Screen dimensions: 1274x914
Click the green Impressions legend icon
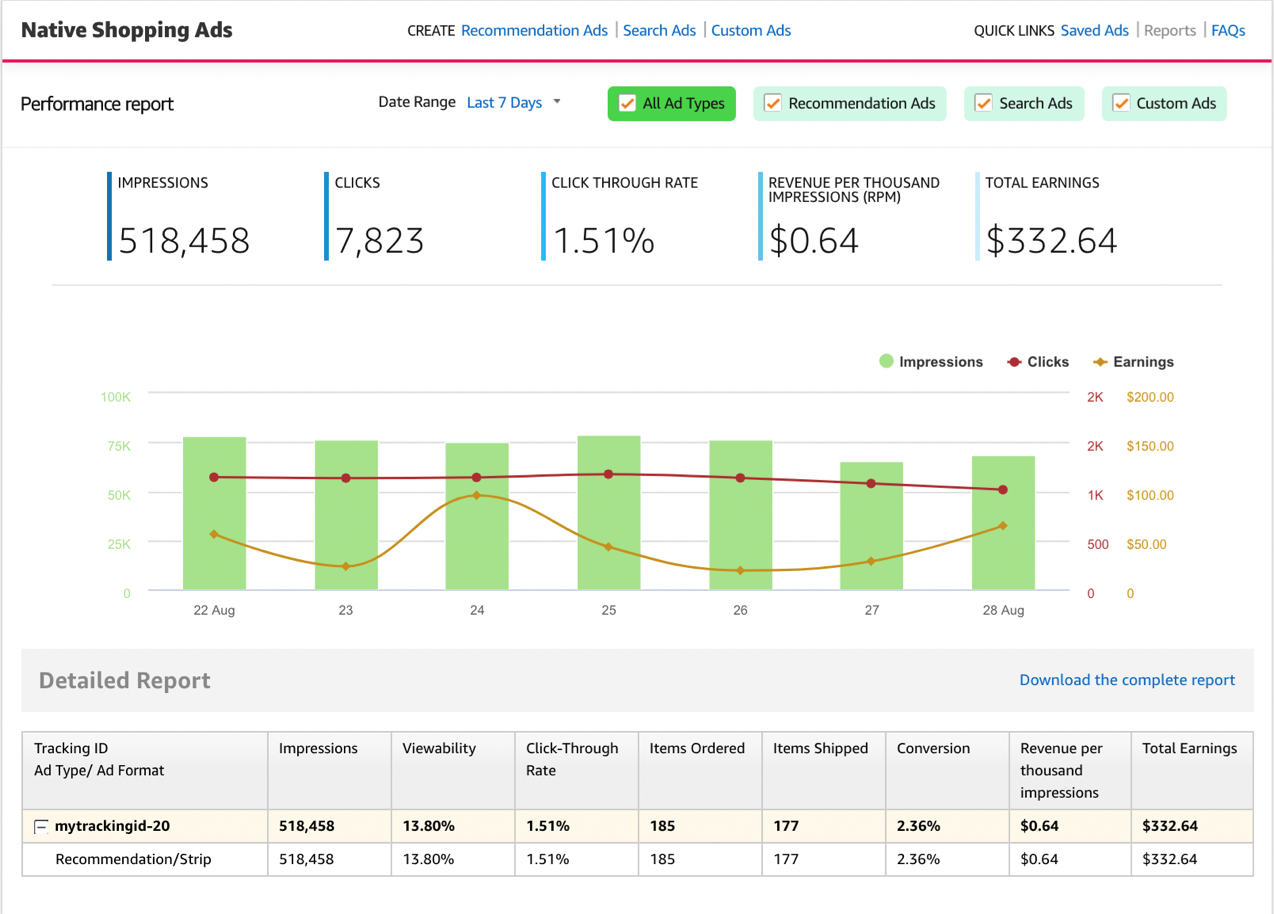[886, 362]
